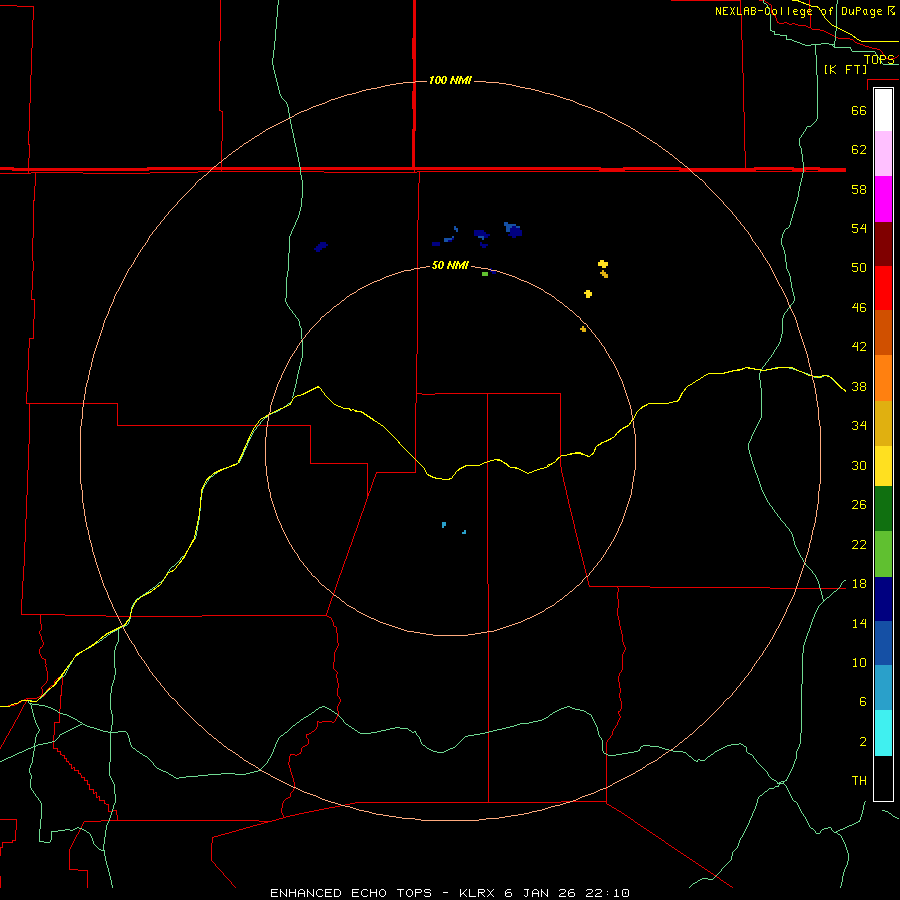Click the [K FT] units label
The width and height of the screenshot is (900, 900).
[x=845, y=69]
